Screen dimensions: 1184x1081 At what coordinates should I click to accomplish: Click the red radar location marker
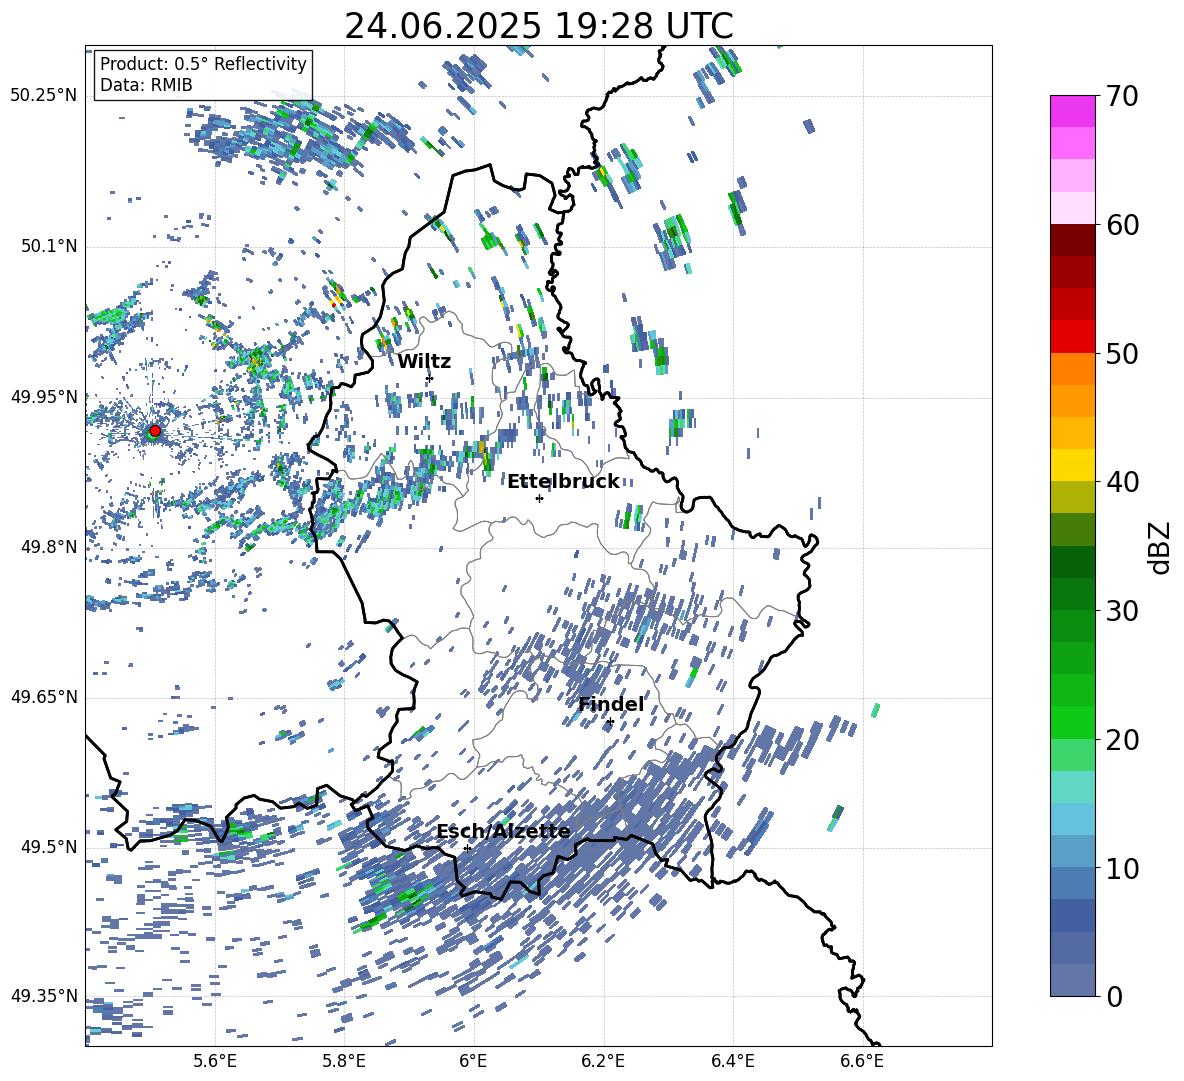[155, 430]
